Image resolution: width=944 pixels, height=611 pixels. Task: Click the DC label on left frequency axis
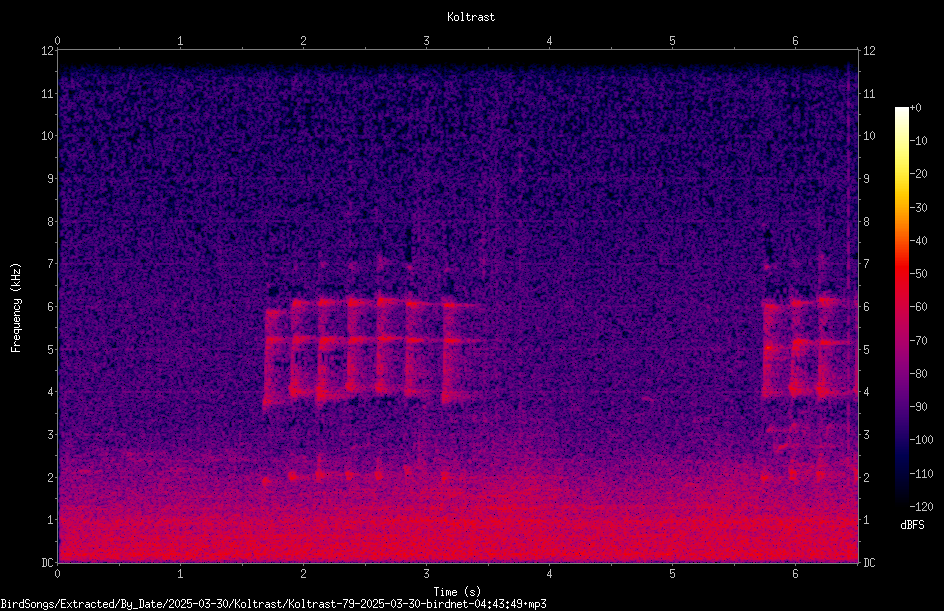(48, 563)
